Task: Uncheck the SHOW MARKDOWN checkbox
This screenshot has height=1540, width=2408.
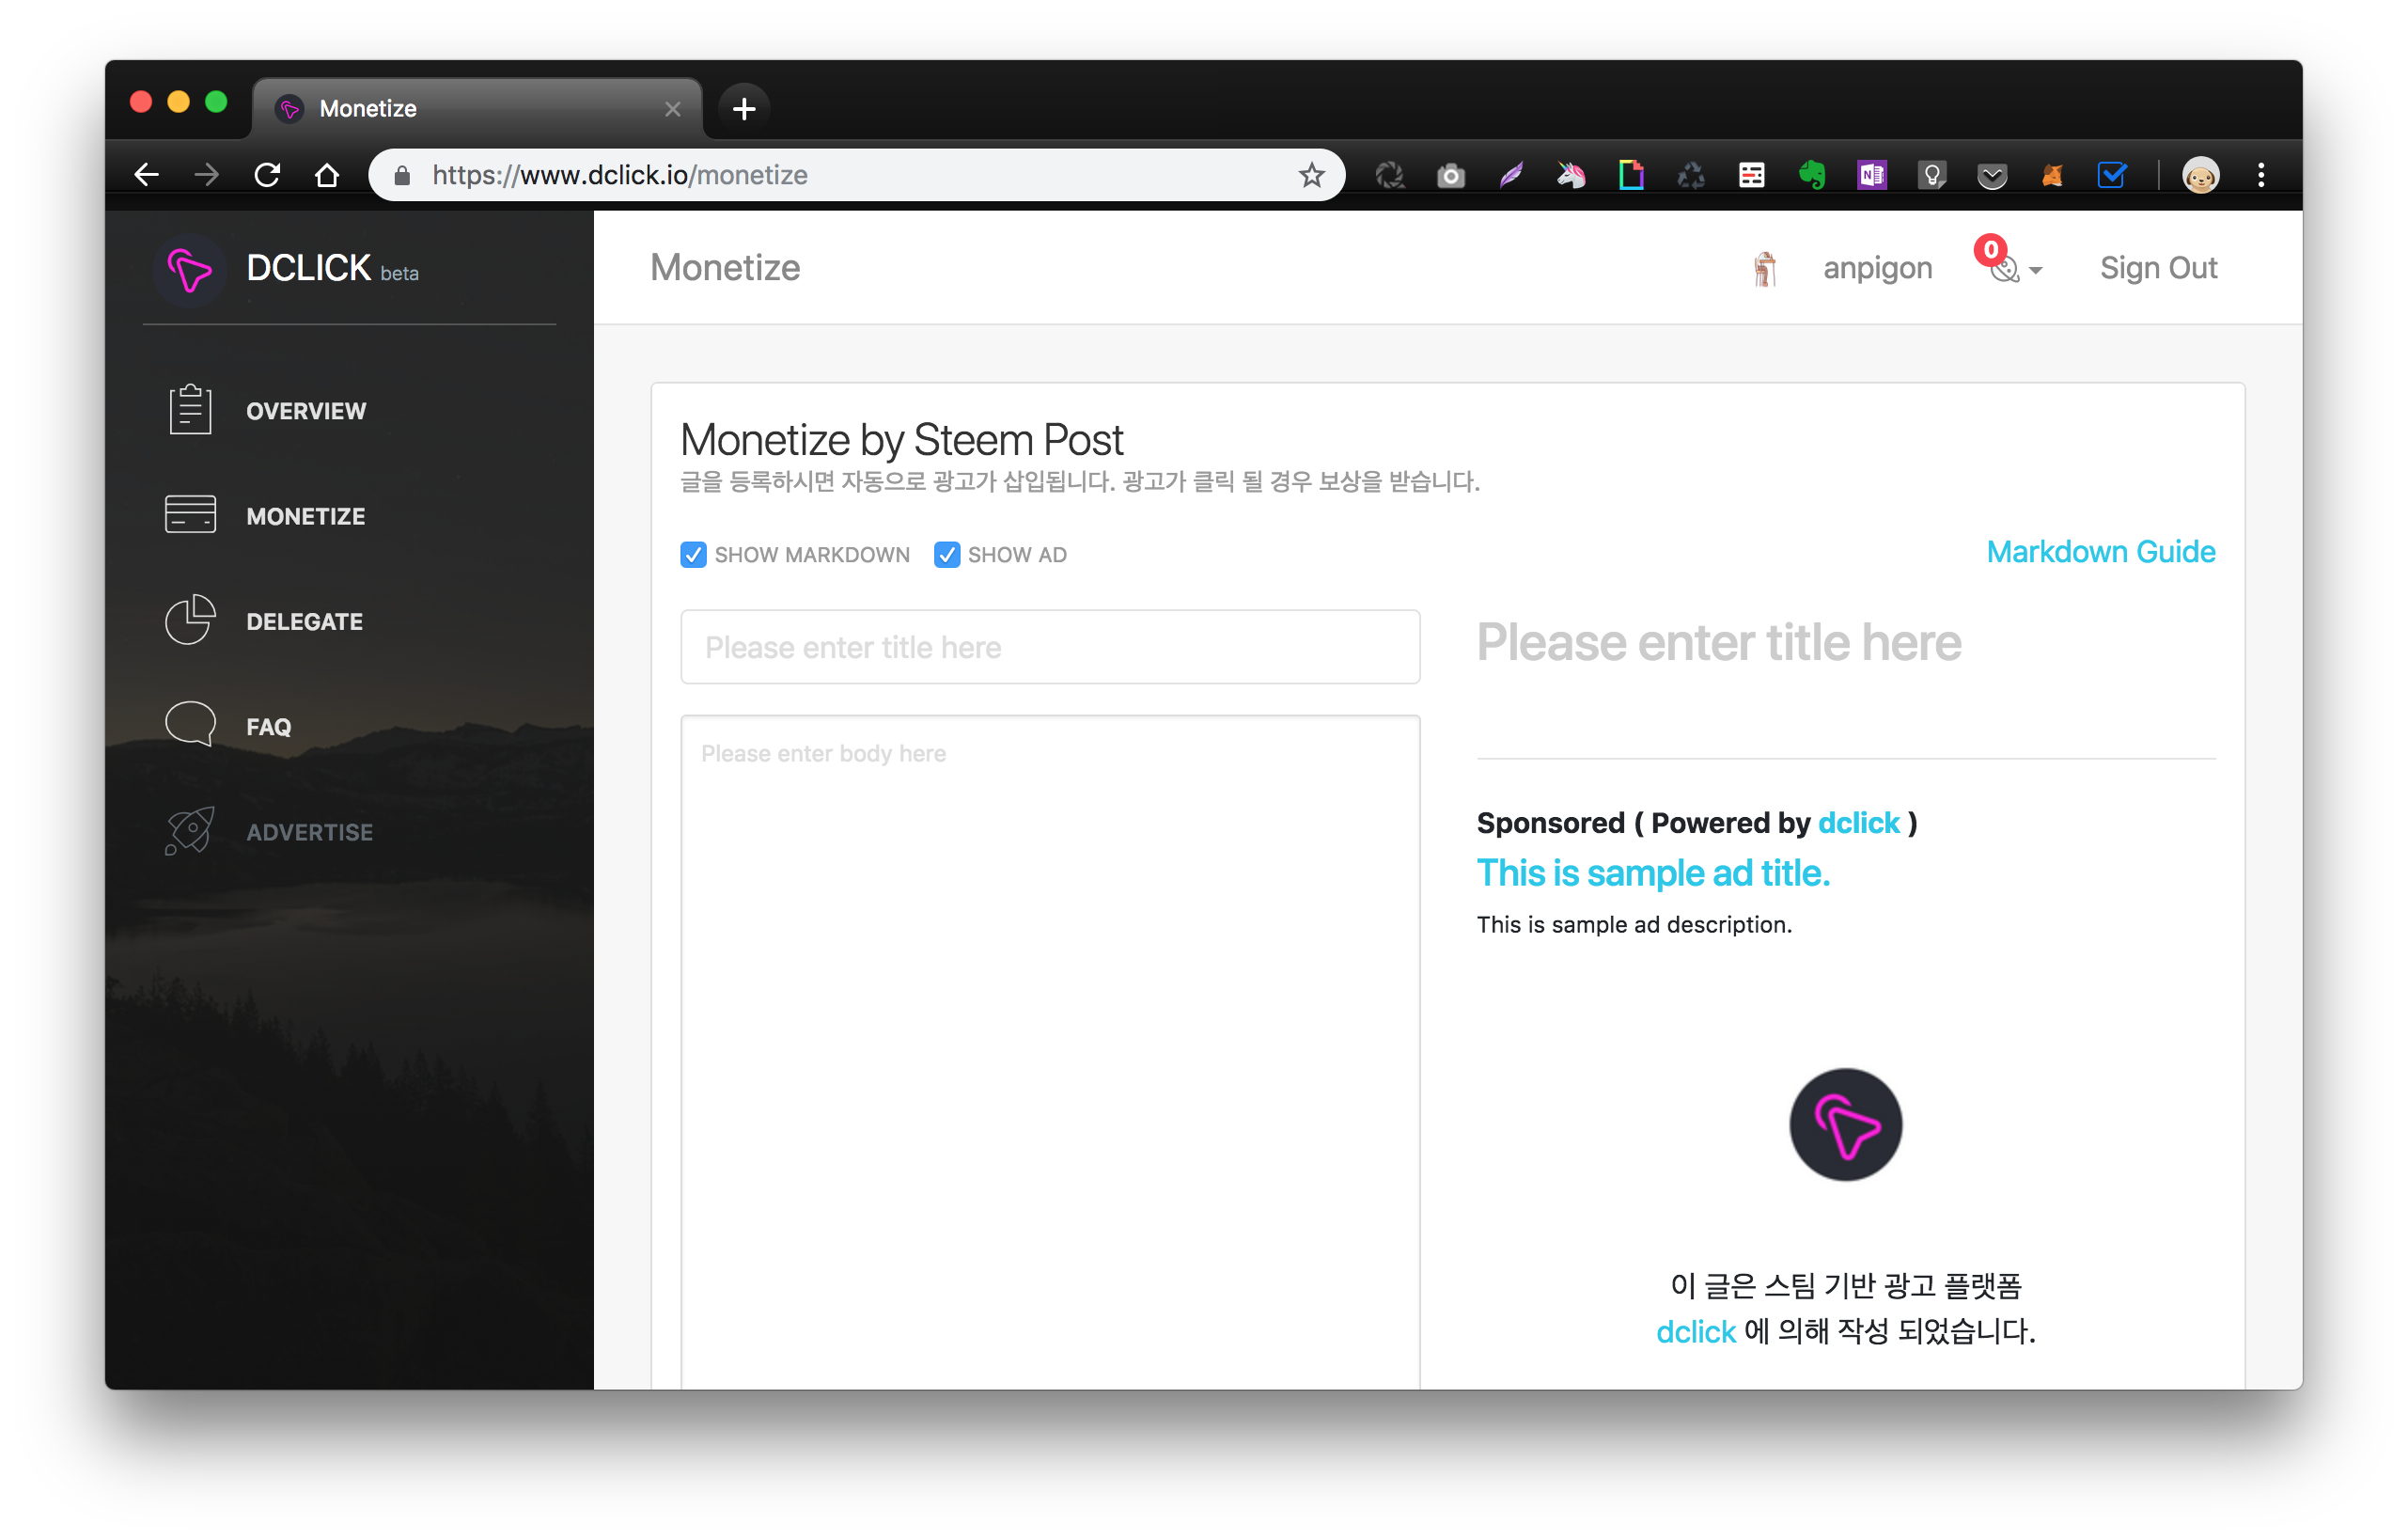Action: (693, 555)
